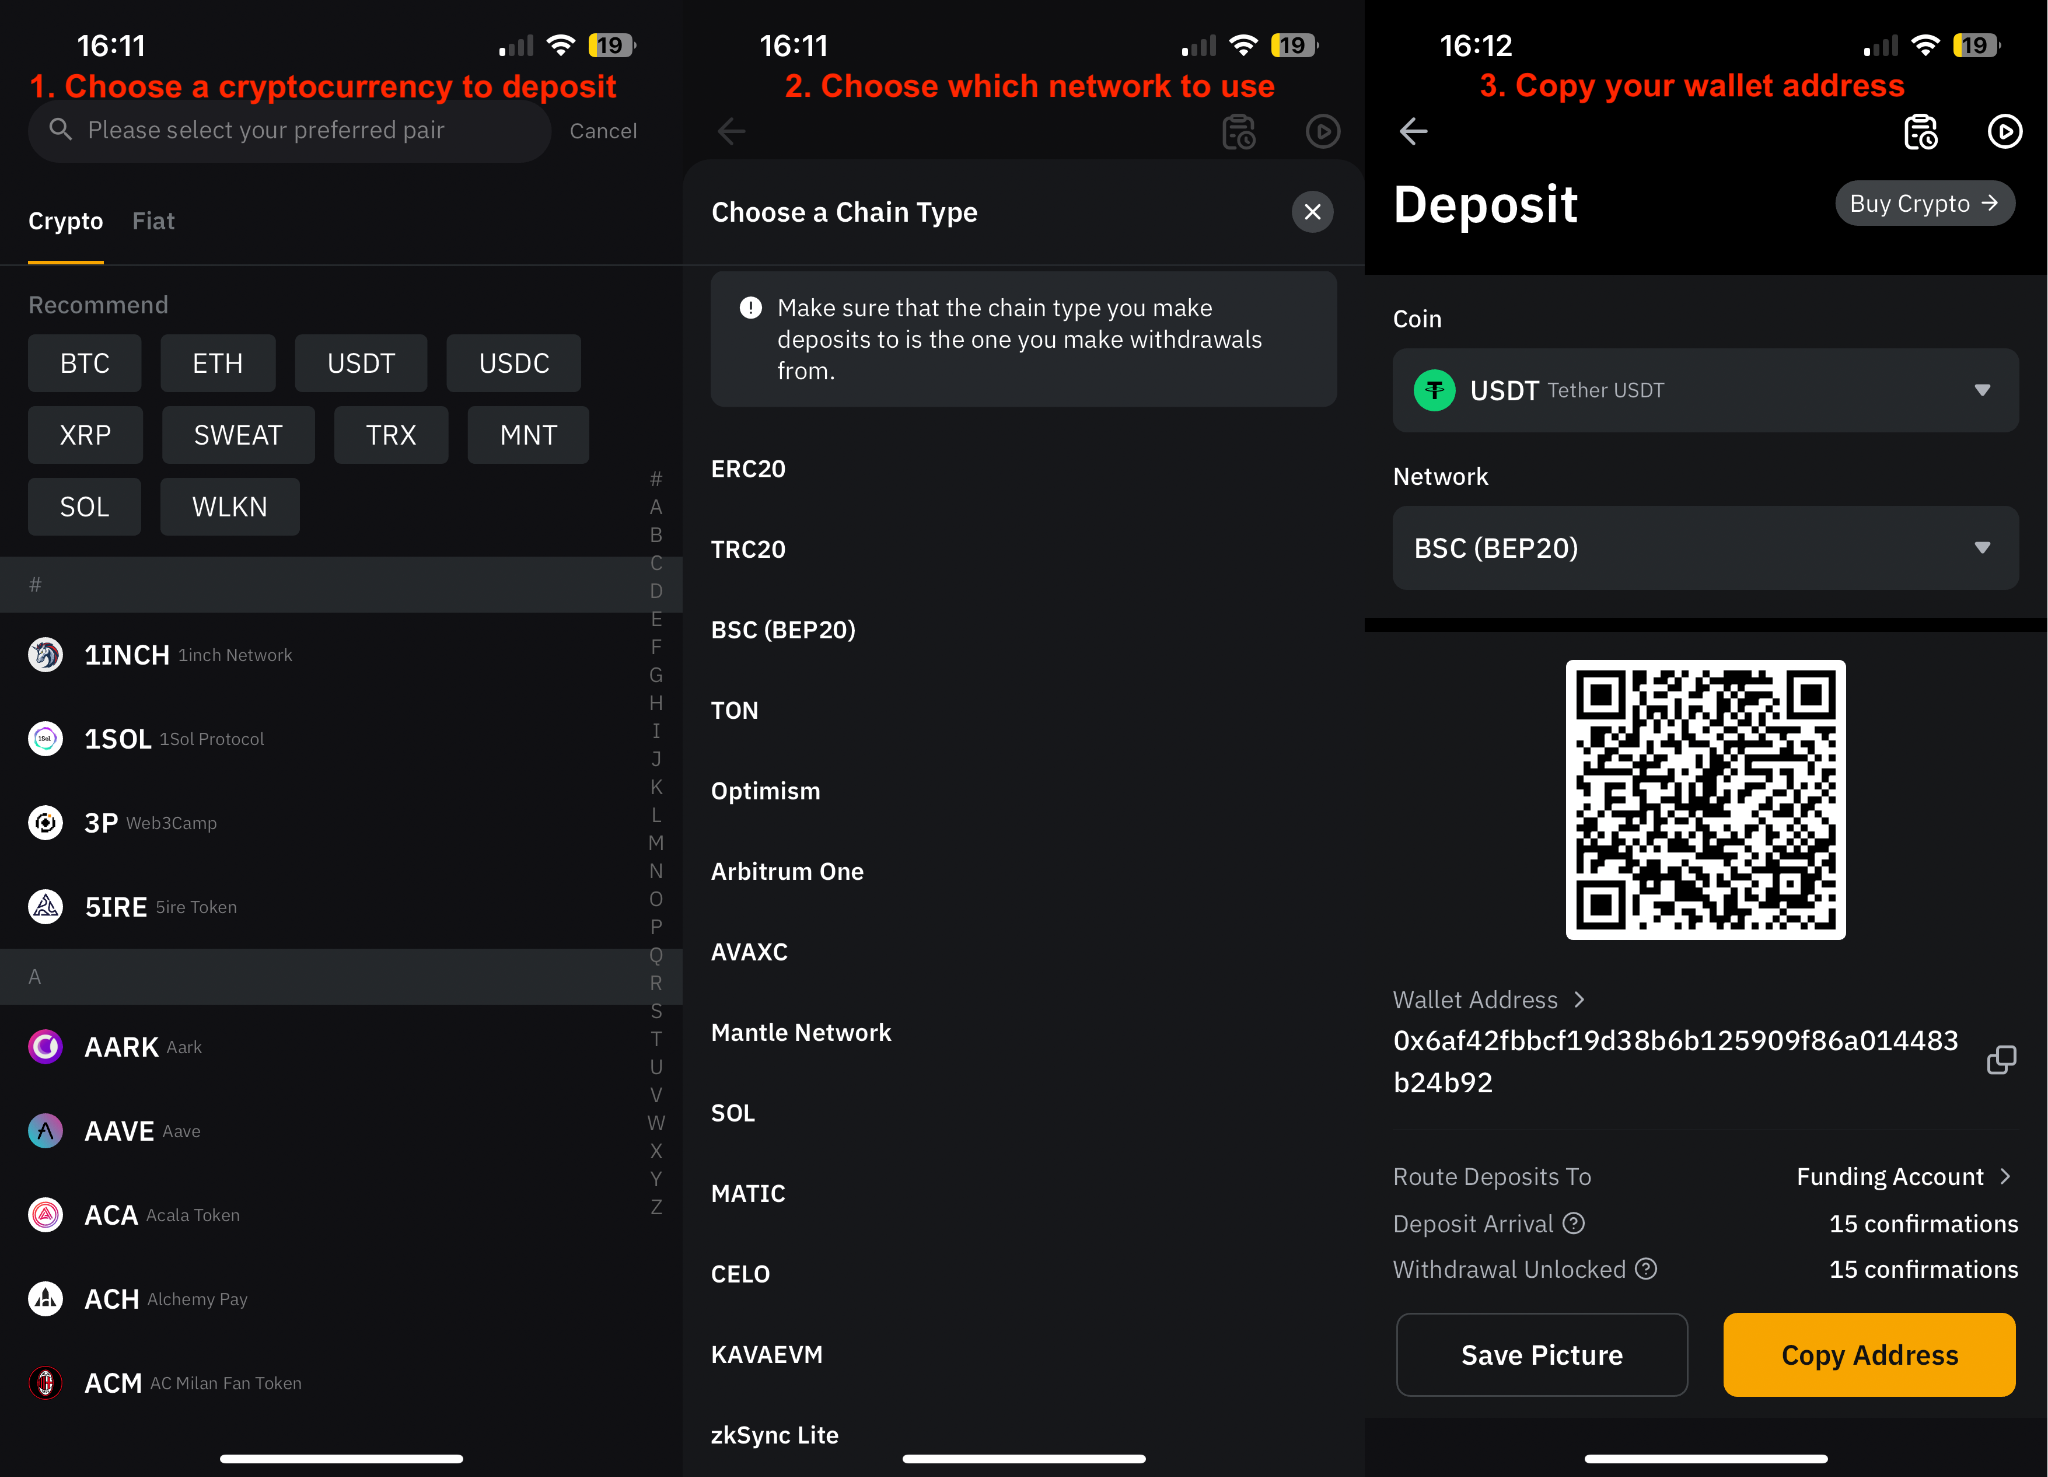Click Withdrawal Unlocked help question icon

(x=1646, y=1269)
